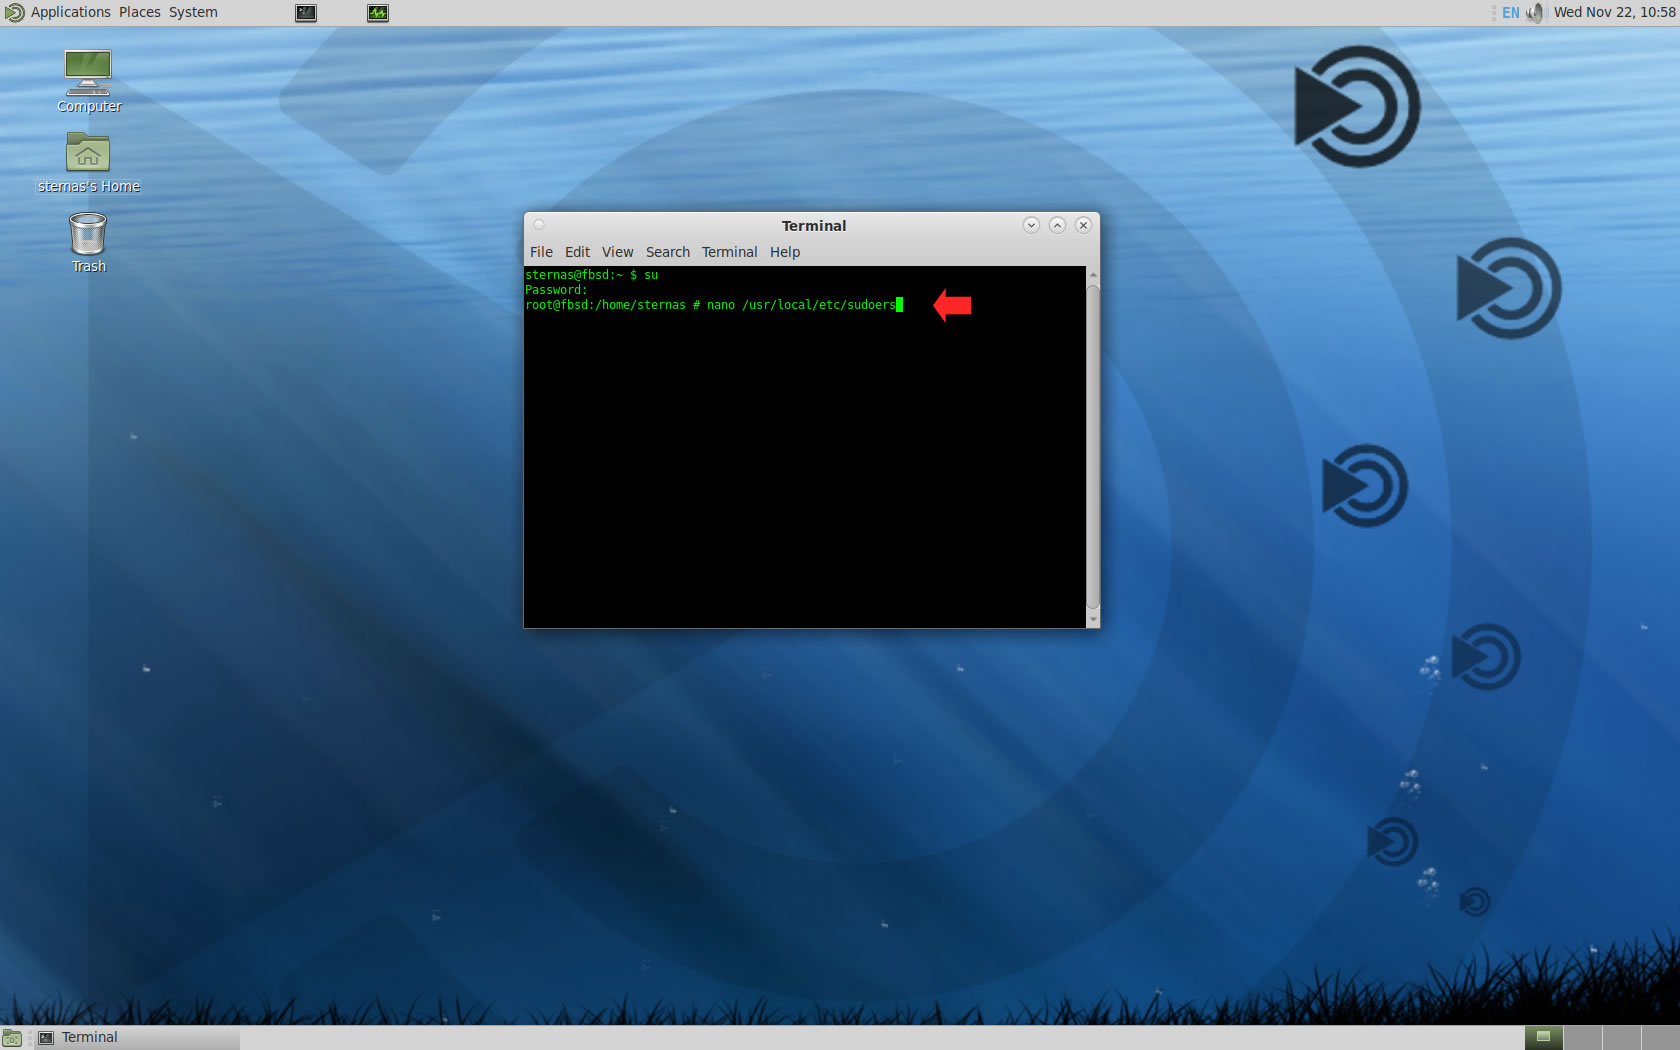Click the EN keyboard layout indicator
Screen dimensions: 1680x1050
pyautogui.click(x=1510, y=13)
